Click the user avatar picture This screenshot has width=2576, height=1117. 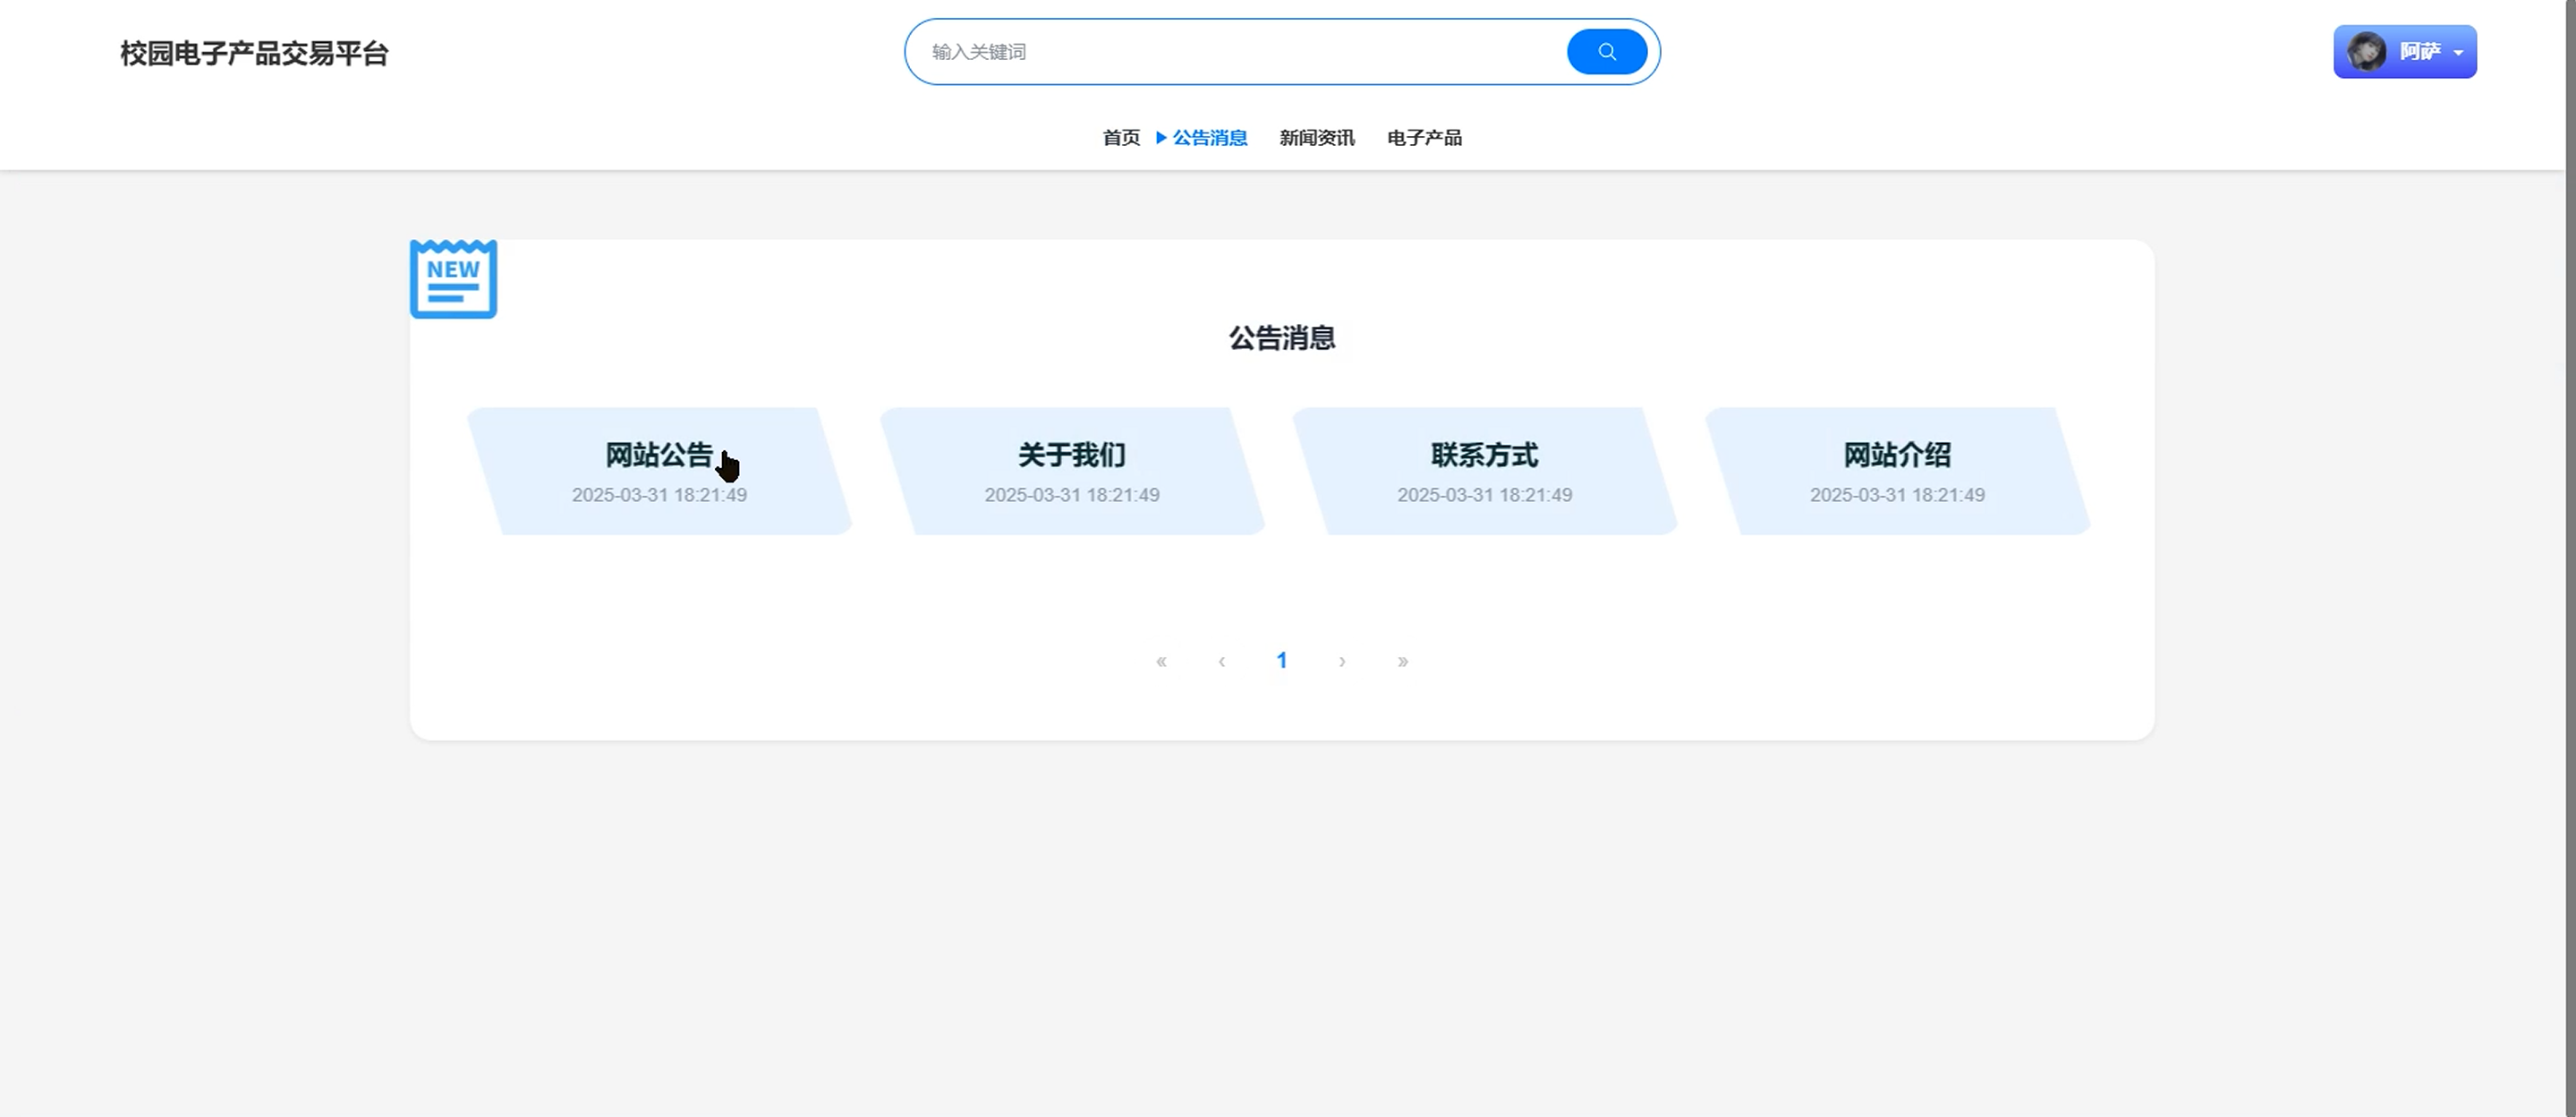click(2366, 52)
